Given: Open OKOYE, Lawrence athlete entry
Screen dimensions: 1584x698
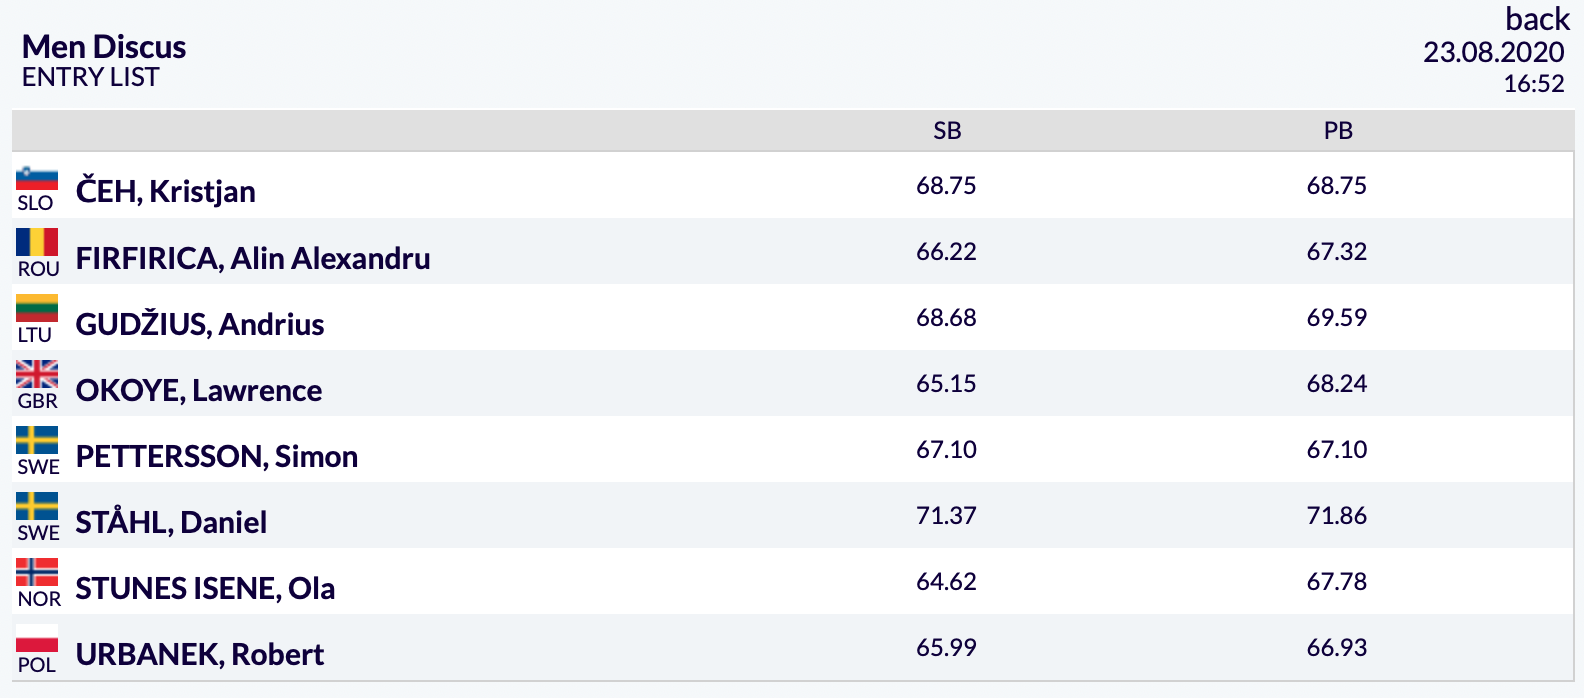Looking at the screenshot, I should point(199,390).
